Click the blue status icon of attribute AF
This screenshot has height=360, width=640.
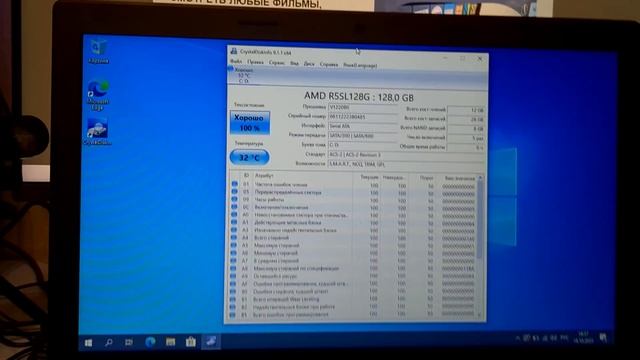[x=233, y=284]
